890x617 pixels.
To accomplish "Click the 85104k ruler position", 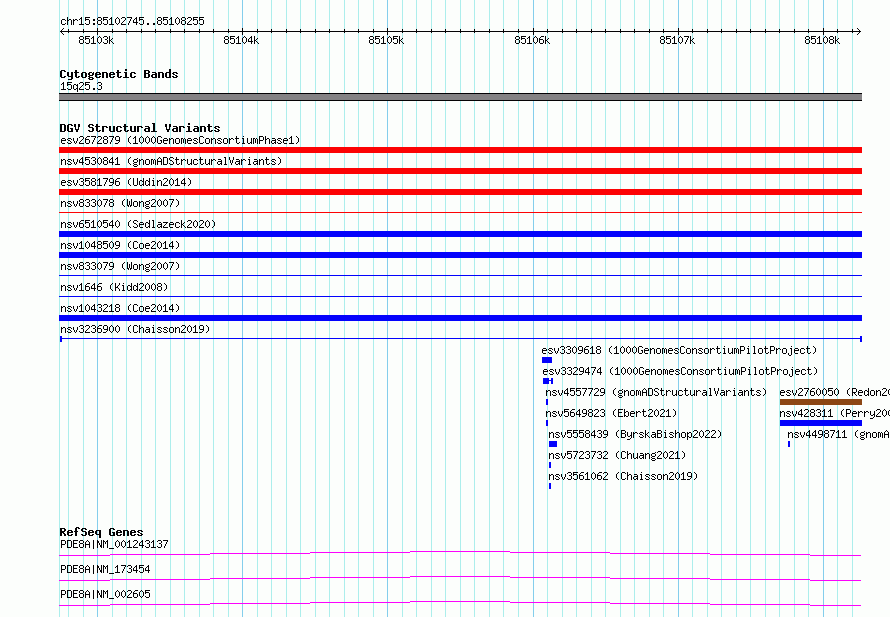I will click(x=241, y=40).
